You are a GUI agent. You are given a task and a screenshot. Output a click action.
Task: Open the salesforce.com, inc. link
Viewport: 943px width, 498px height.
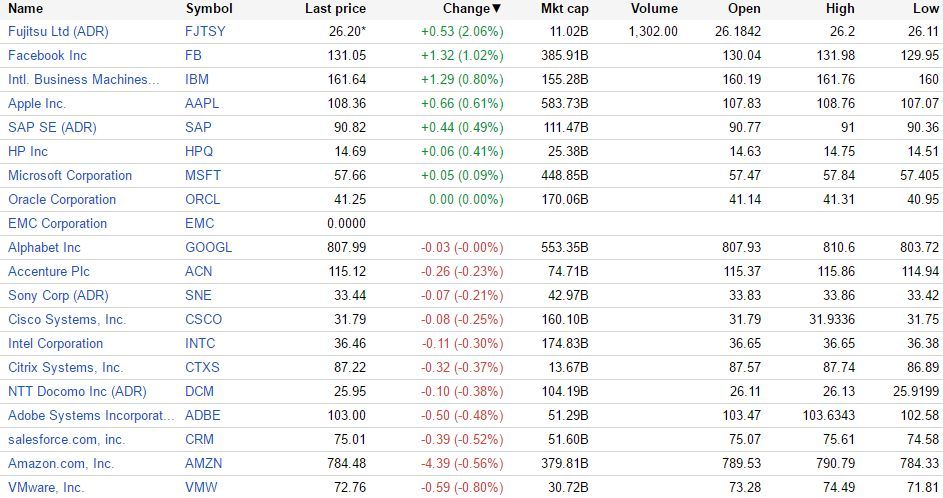click(x=66, y=439)
